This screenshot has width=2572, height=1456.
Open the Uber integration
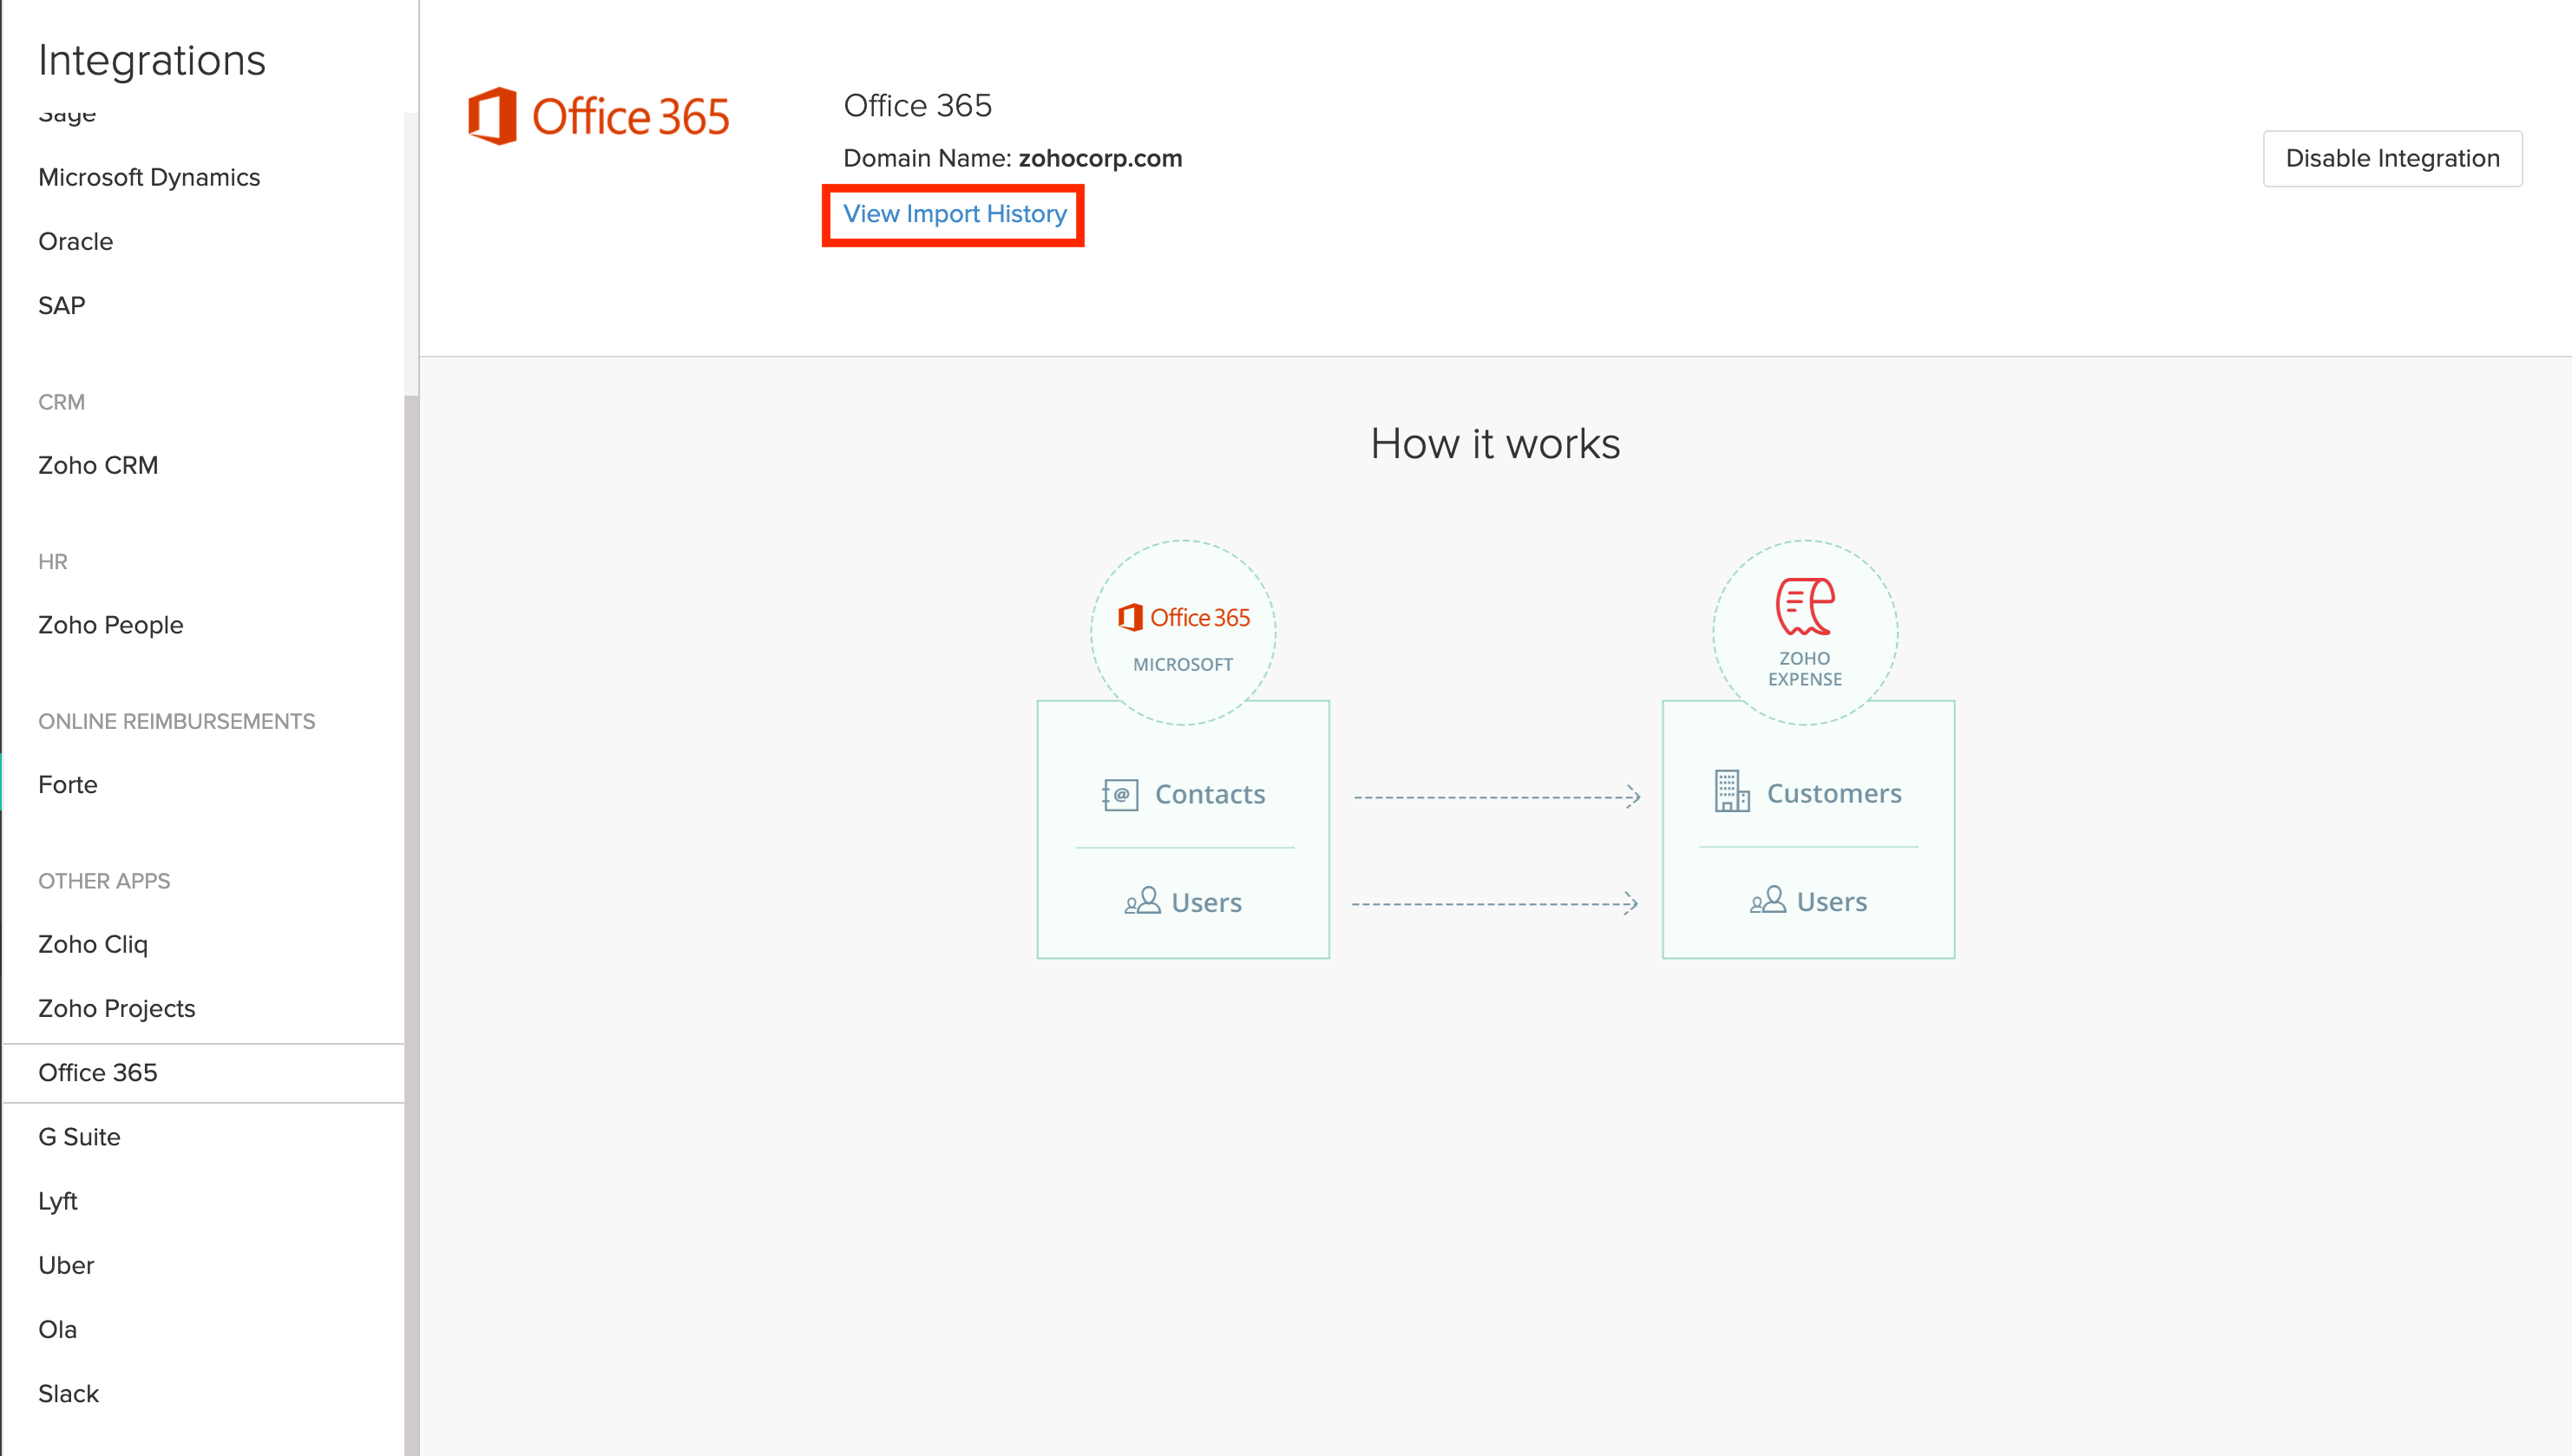tap(66, 1265)
